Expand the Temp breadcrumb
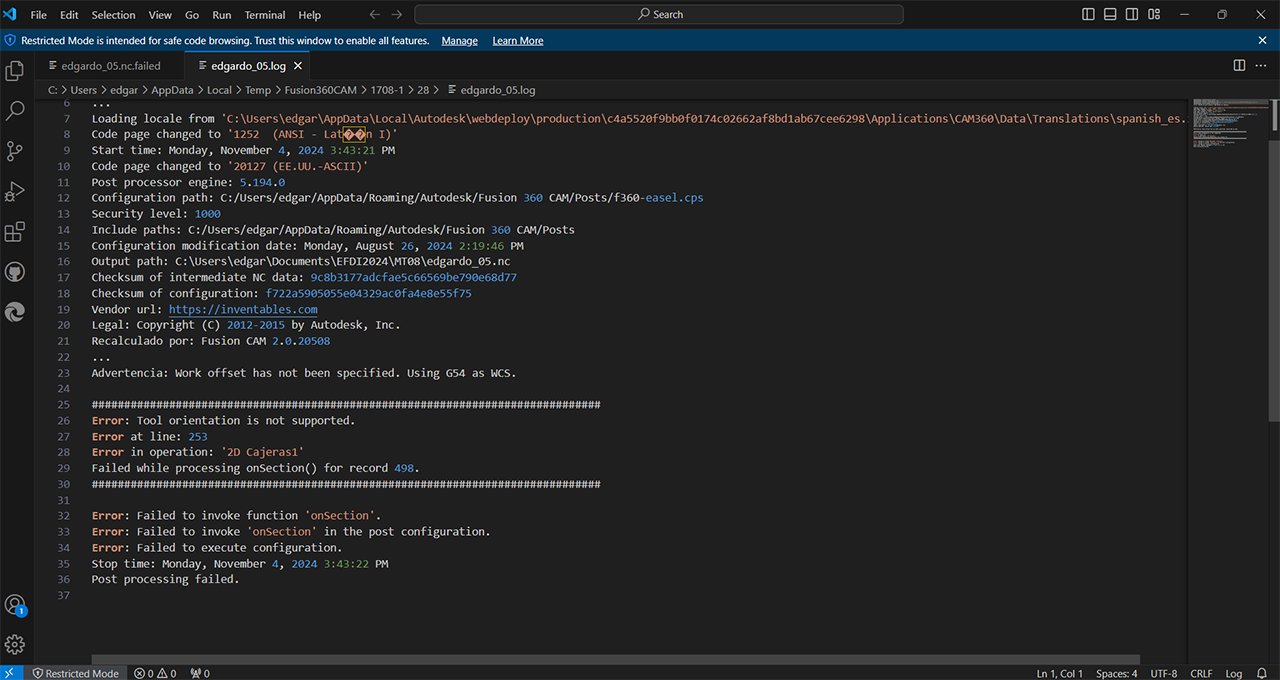Viewport: 1280px width, 680px height. (x=258, y=90)
